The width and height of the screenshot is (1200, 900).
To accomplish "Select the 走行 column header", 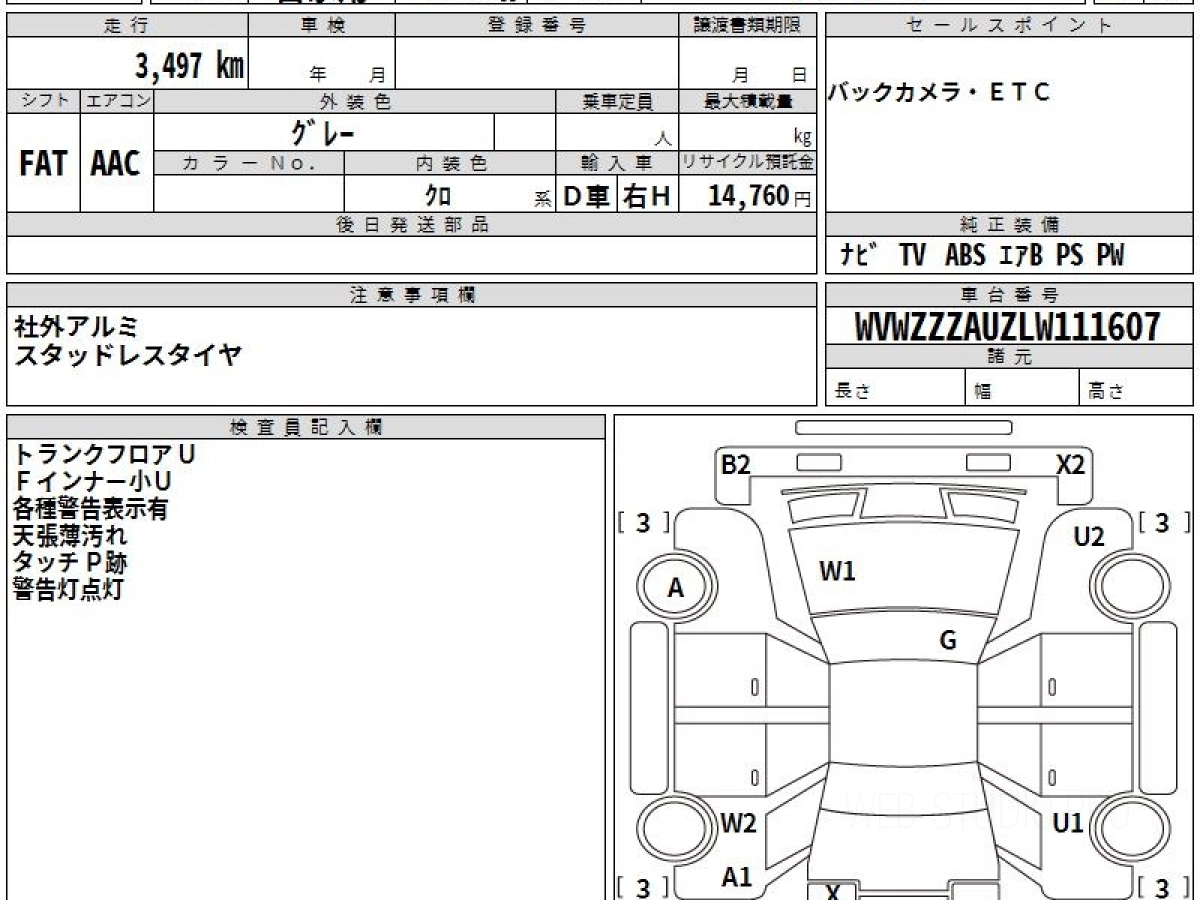I will coord(127,26).
